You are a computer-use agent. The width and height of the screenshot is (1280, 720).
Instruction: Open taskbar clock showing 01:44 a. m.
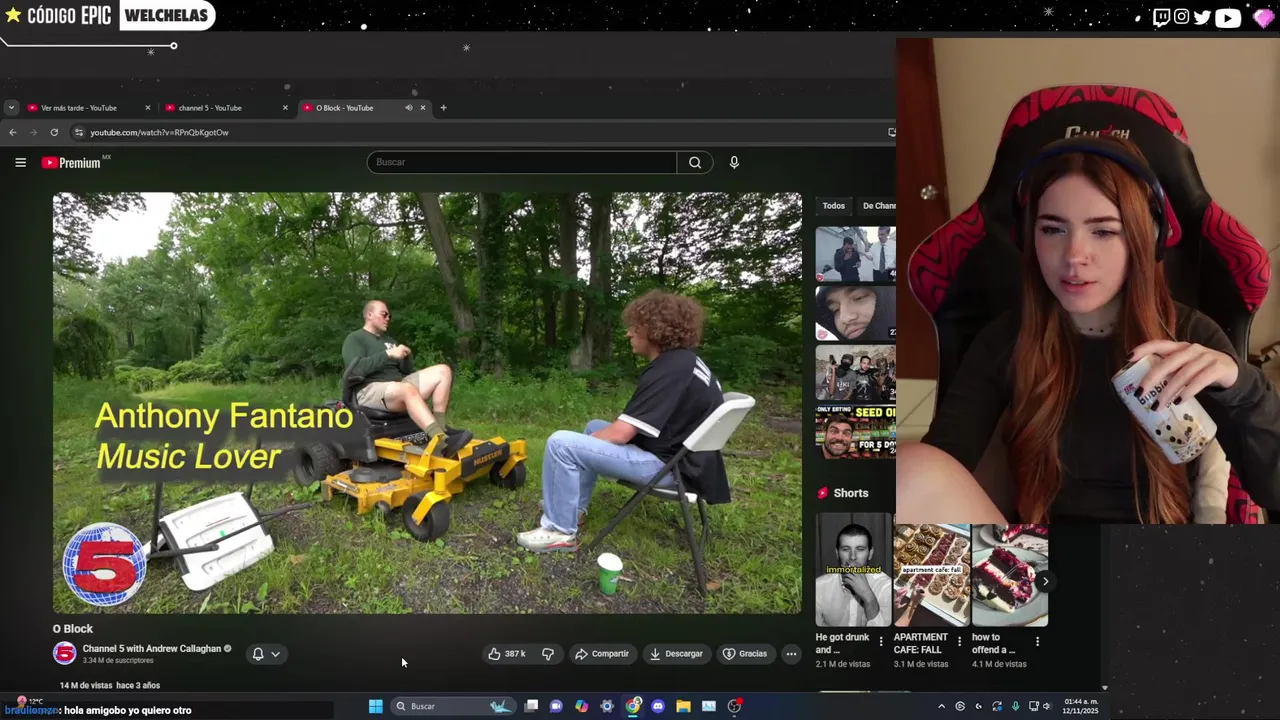pyautogui.click(x=1080, y=706)
